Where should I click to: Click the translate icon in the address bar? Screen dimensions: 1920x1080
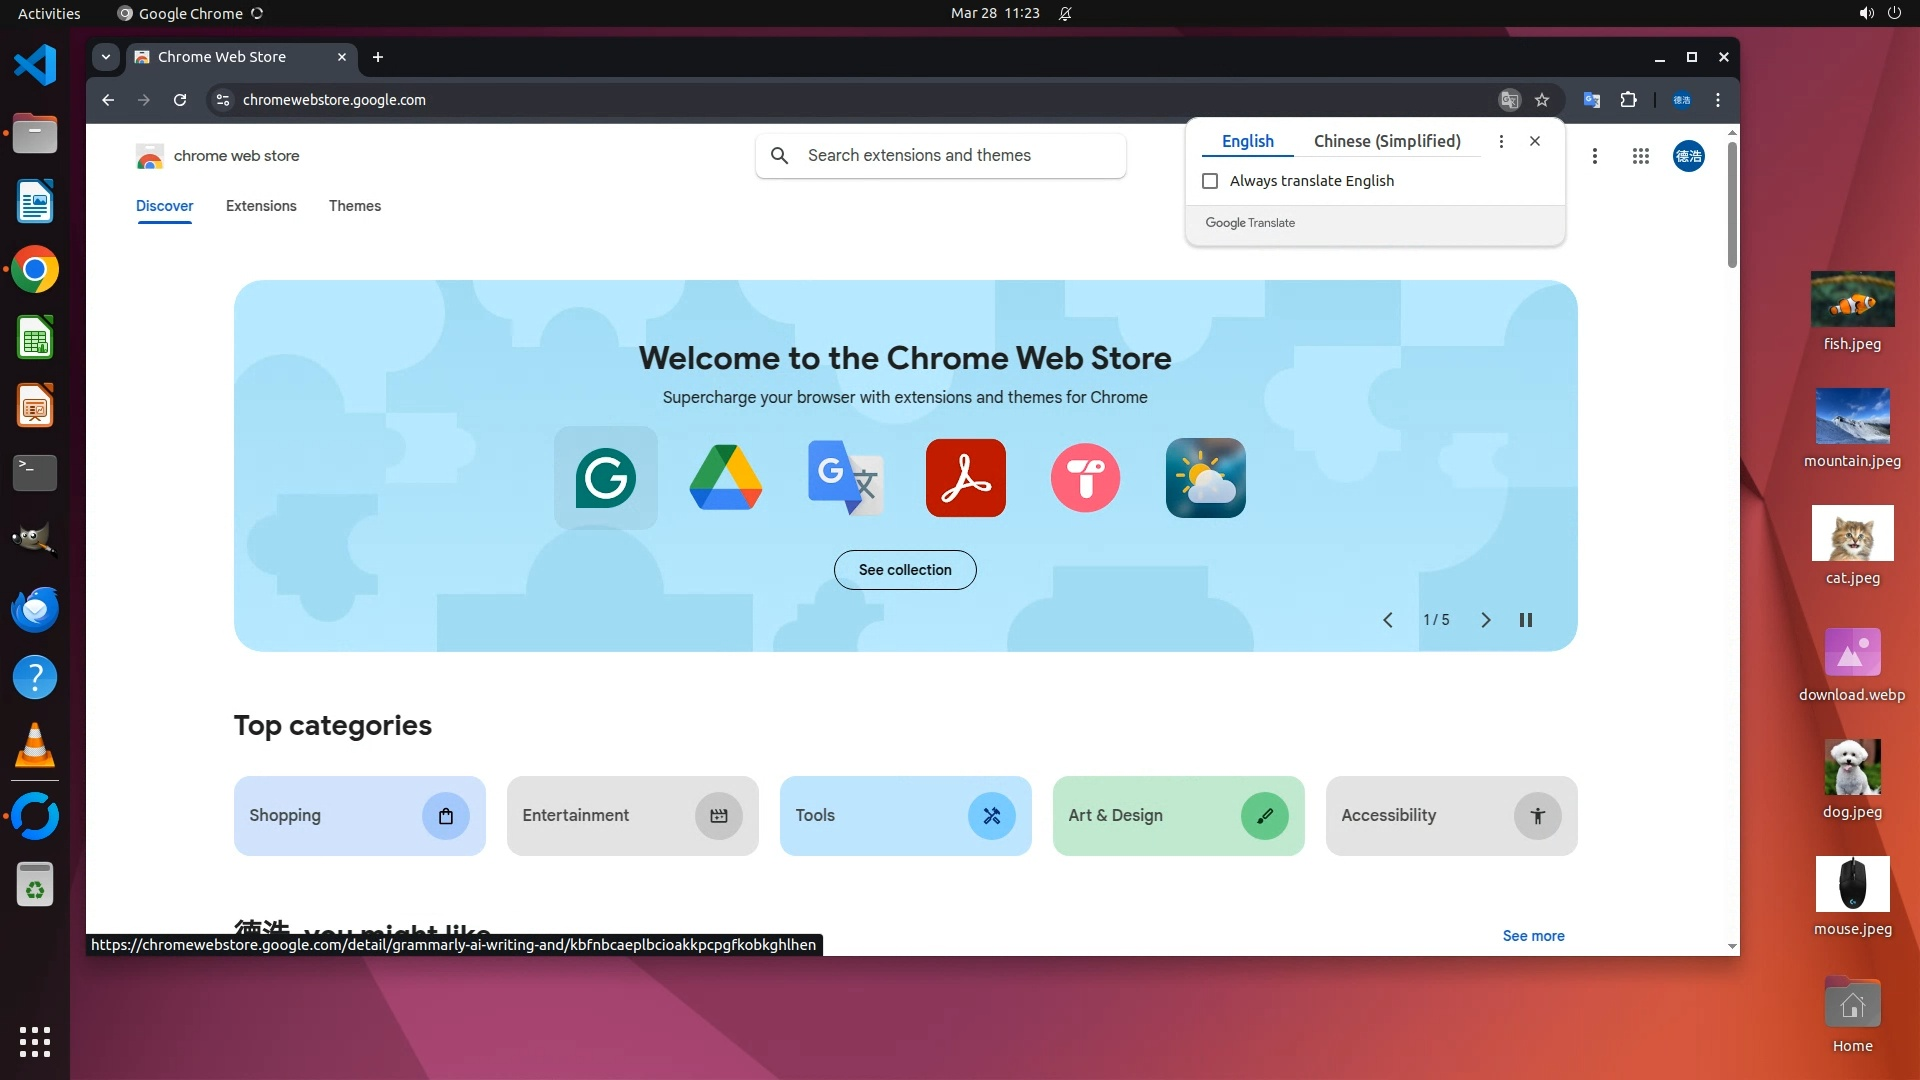(1509, 100)
